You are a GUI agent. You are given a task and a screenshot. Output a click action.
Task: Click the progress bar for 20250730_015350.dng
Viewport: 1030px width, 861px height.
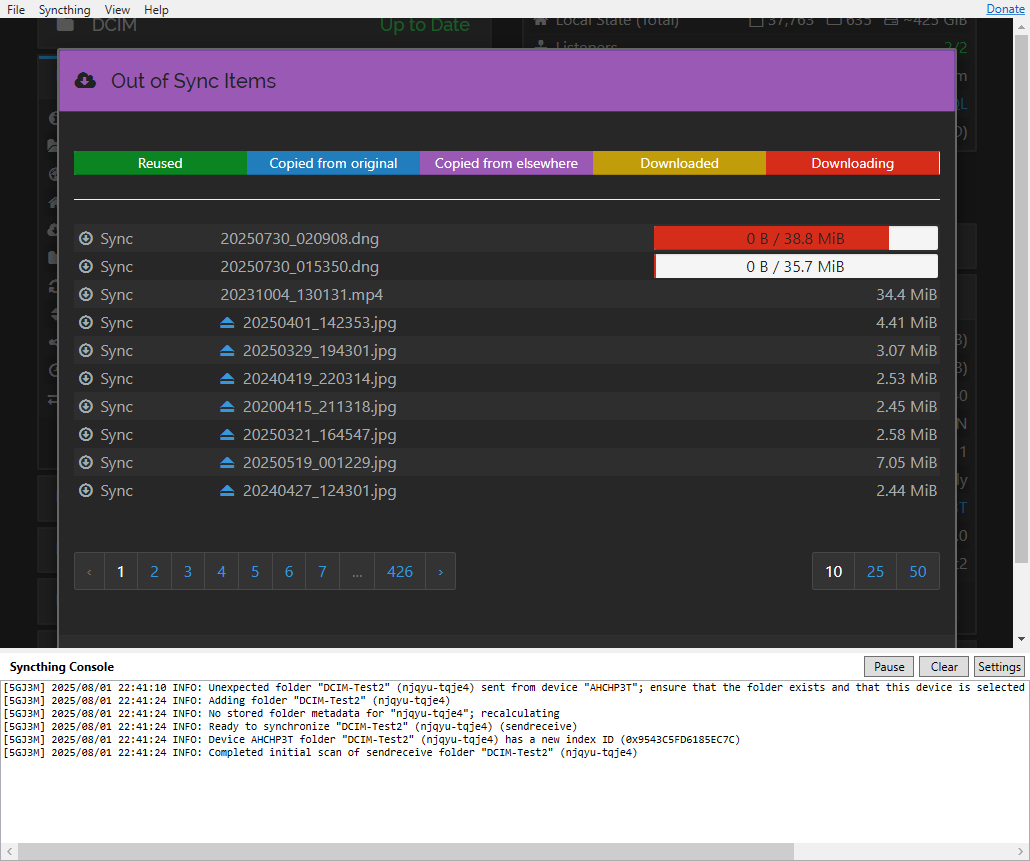point(795,267)
